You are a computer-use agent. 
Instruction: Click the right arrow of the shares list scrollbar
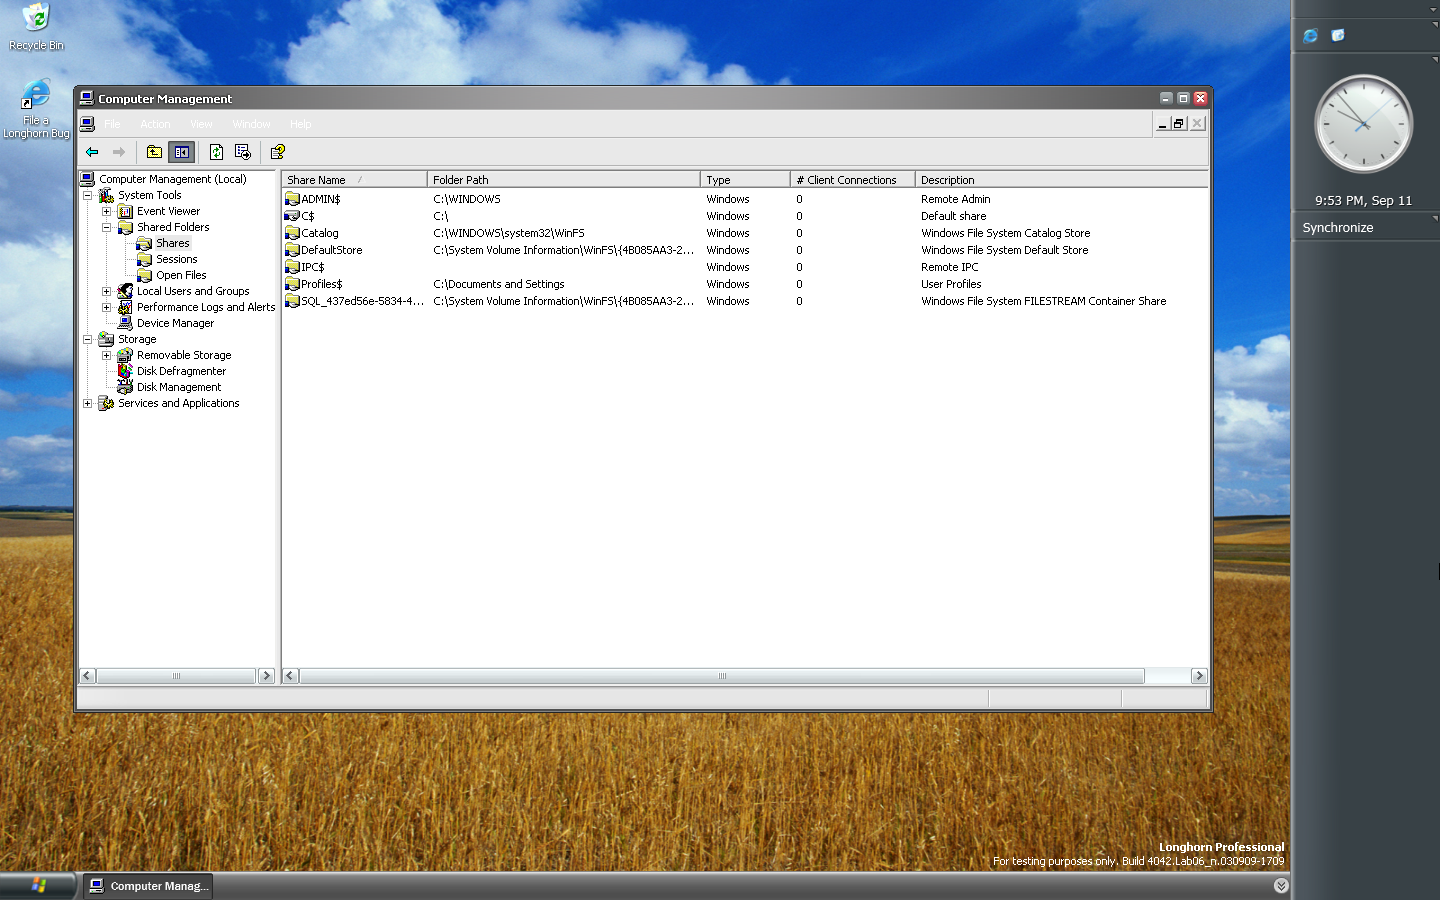pos(1199,676)
